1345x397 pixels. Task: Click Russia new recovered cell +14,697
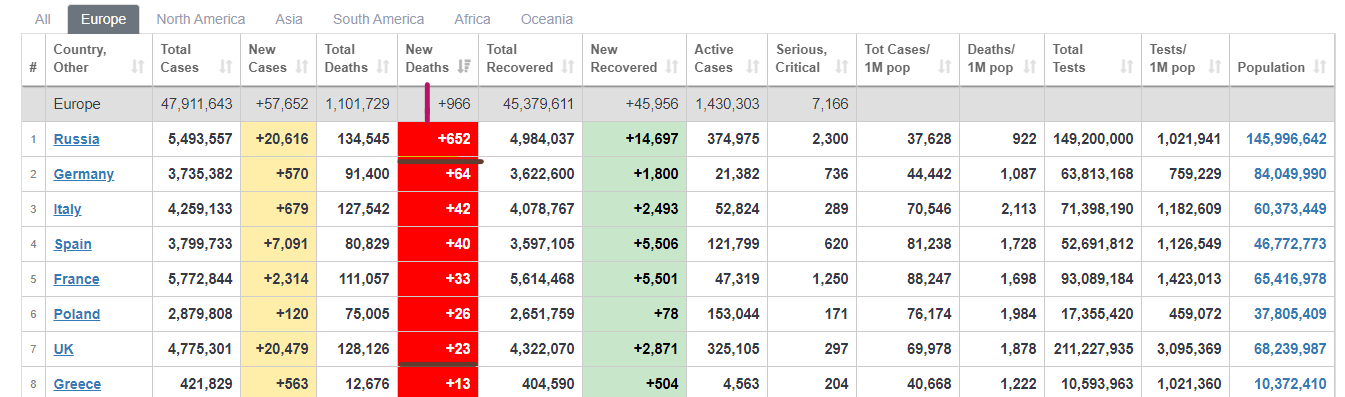[x=634, y=139]
